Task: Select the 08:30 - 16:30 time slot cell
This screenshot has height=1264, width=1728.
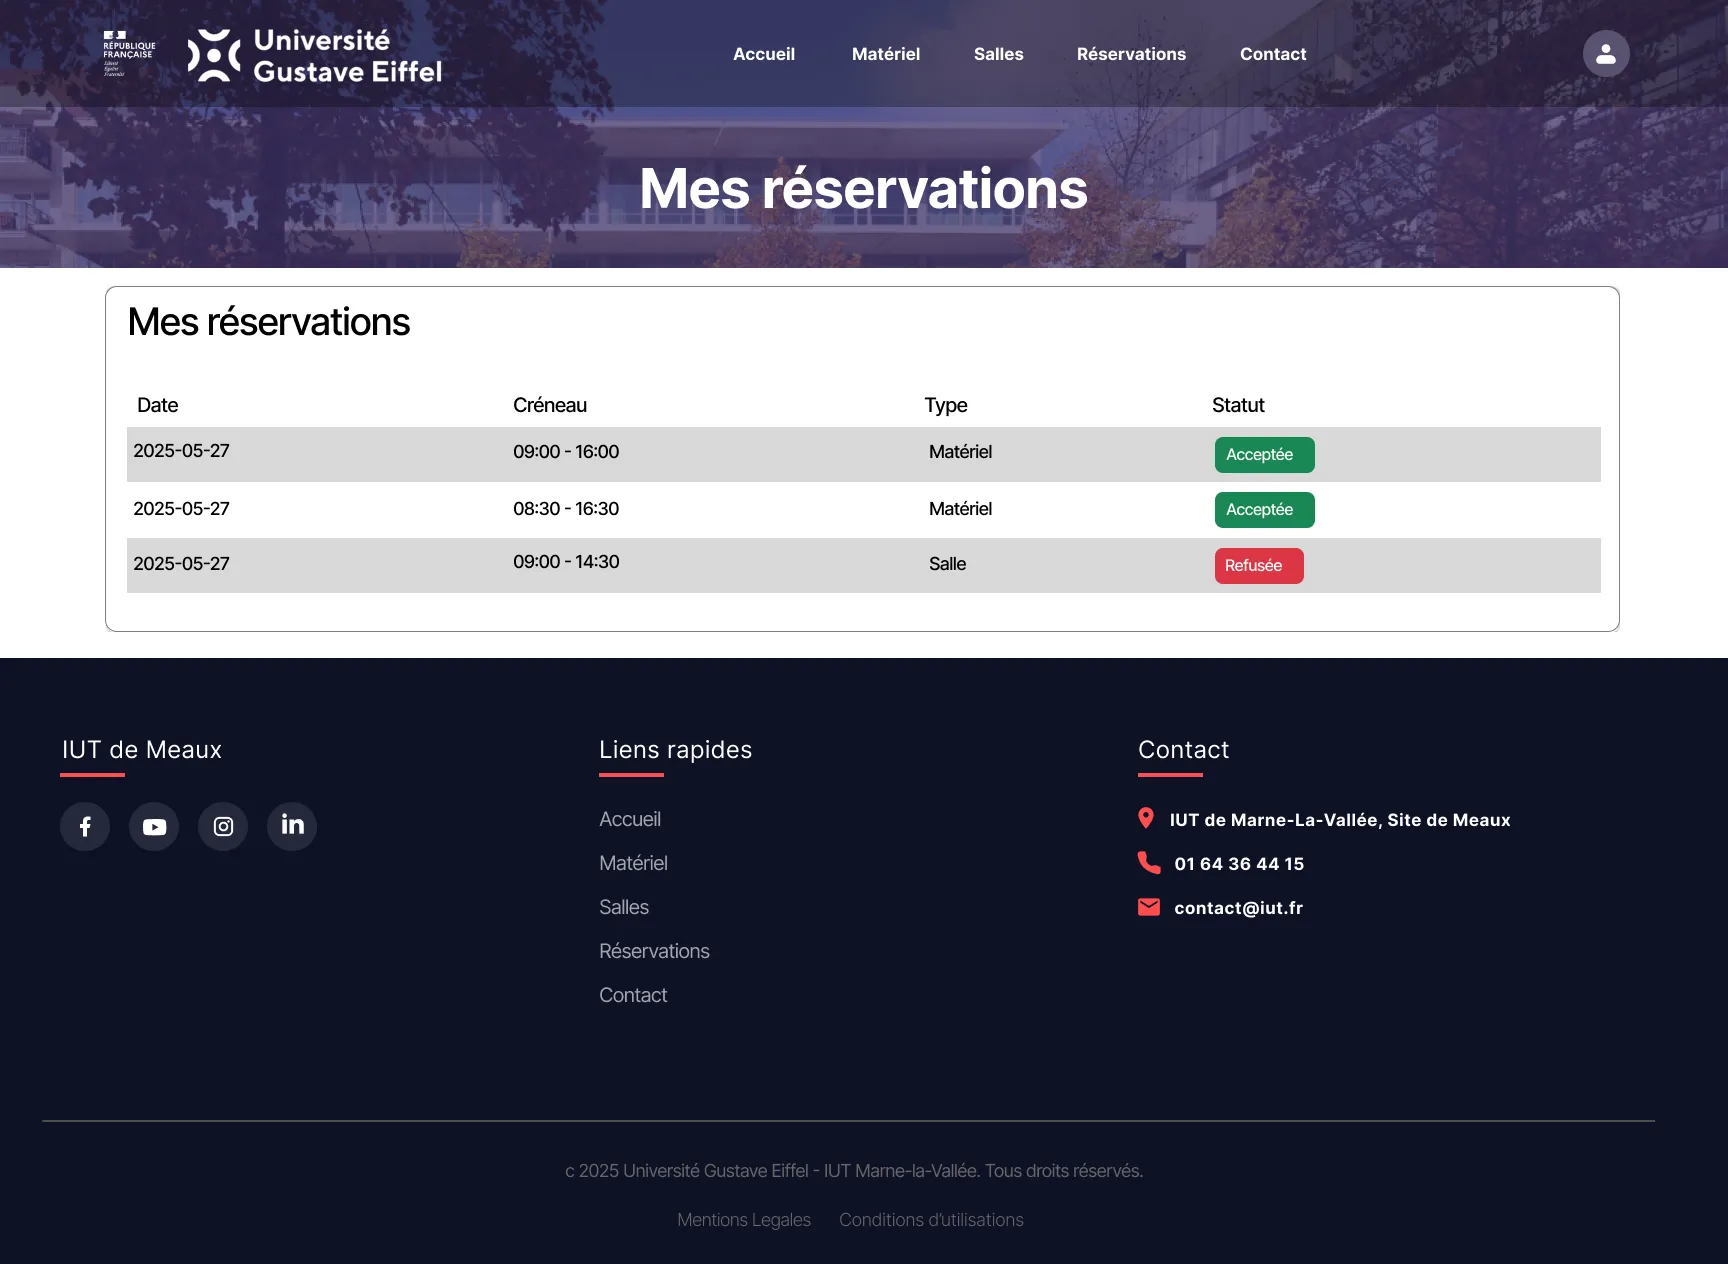Action: click(566, 509)
